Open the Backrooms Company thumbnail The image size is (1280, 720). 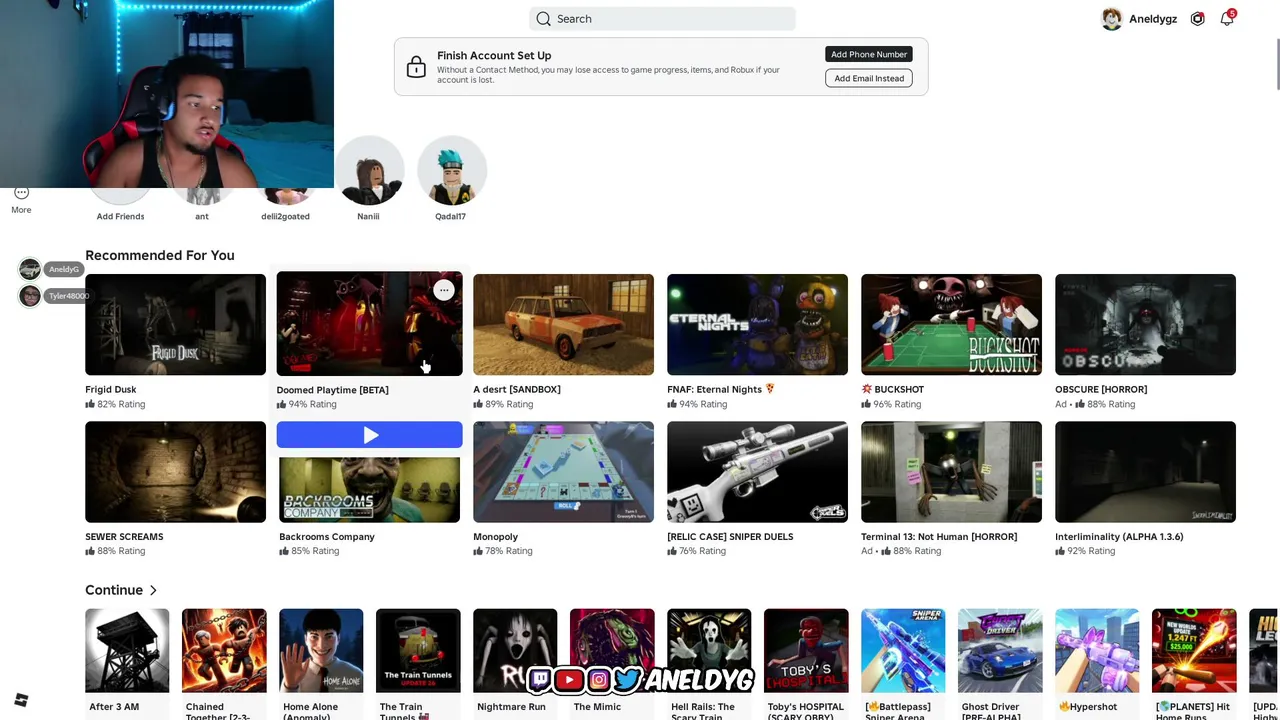point(370,489)
